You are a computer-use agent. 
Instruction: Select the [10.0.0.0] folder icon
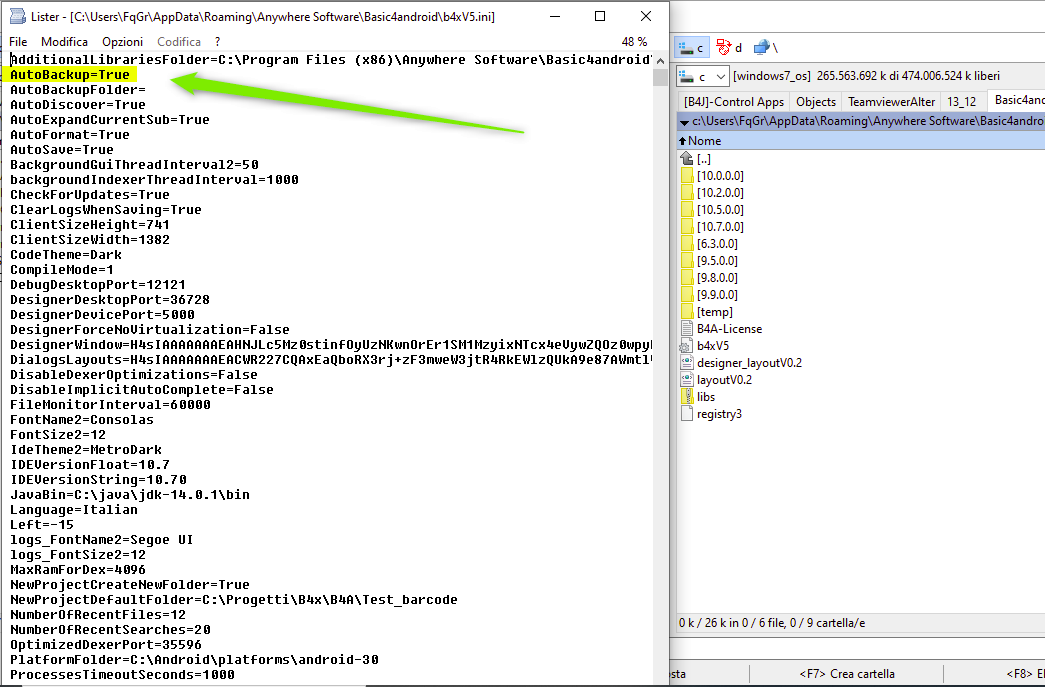[687, 176]
